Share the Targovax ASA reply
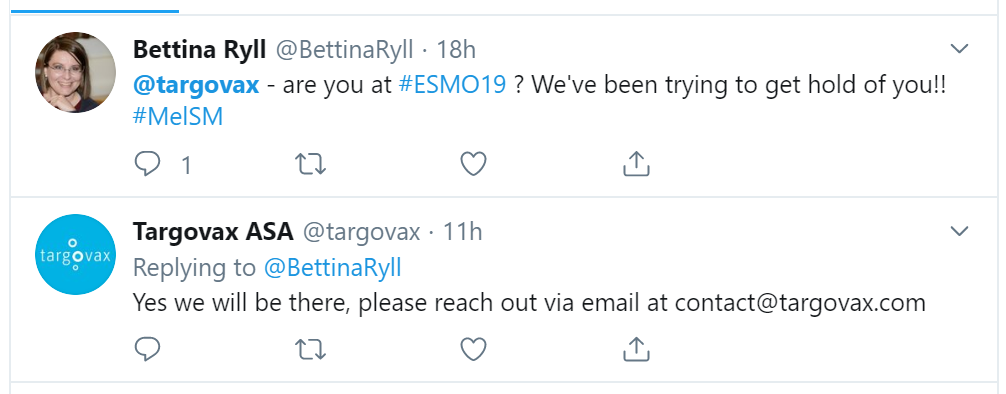1006x394 pixels. 636,348
